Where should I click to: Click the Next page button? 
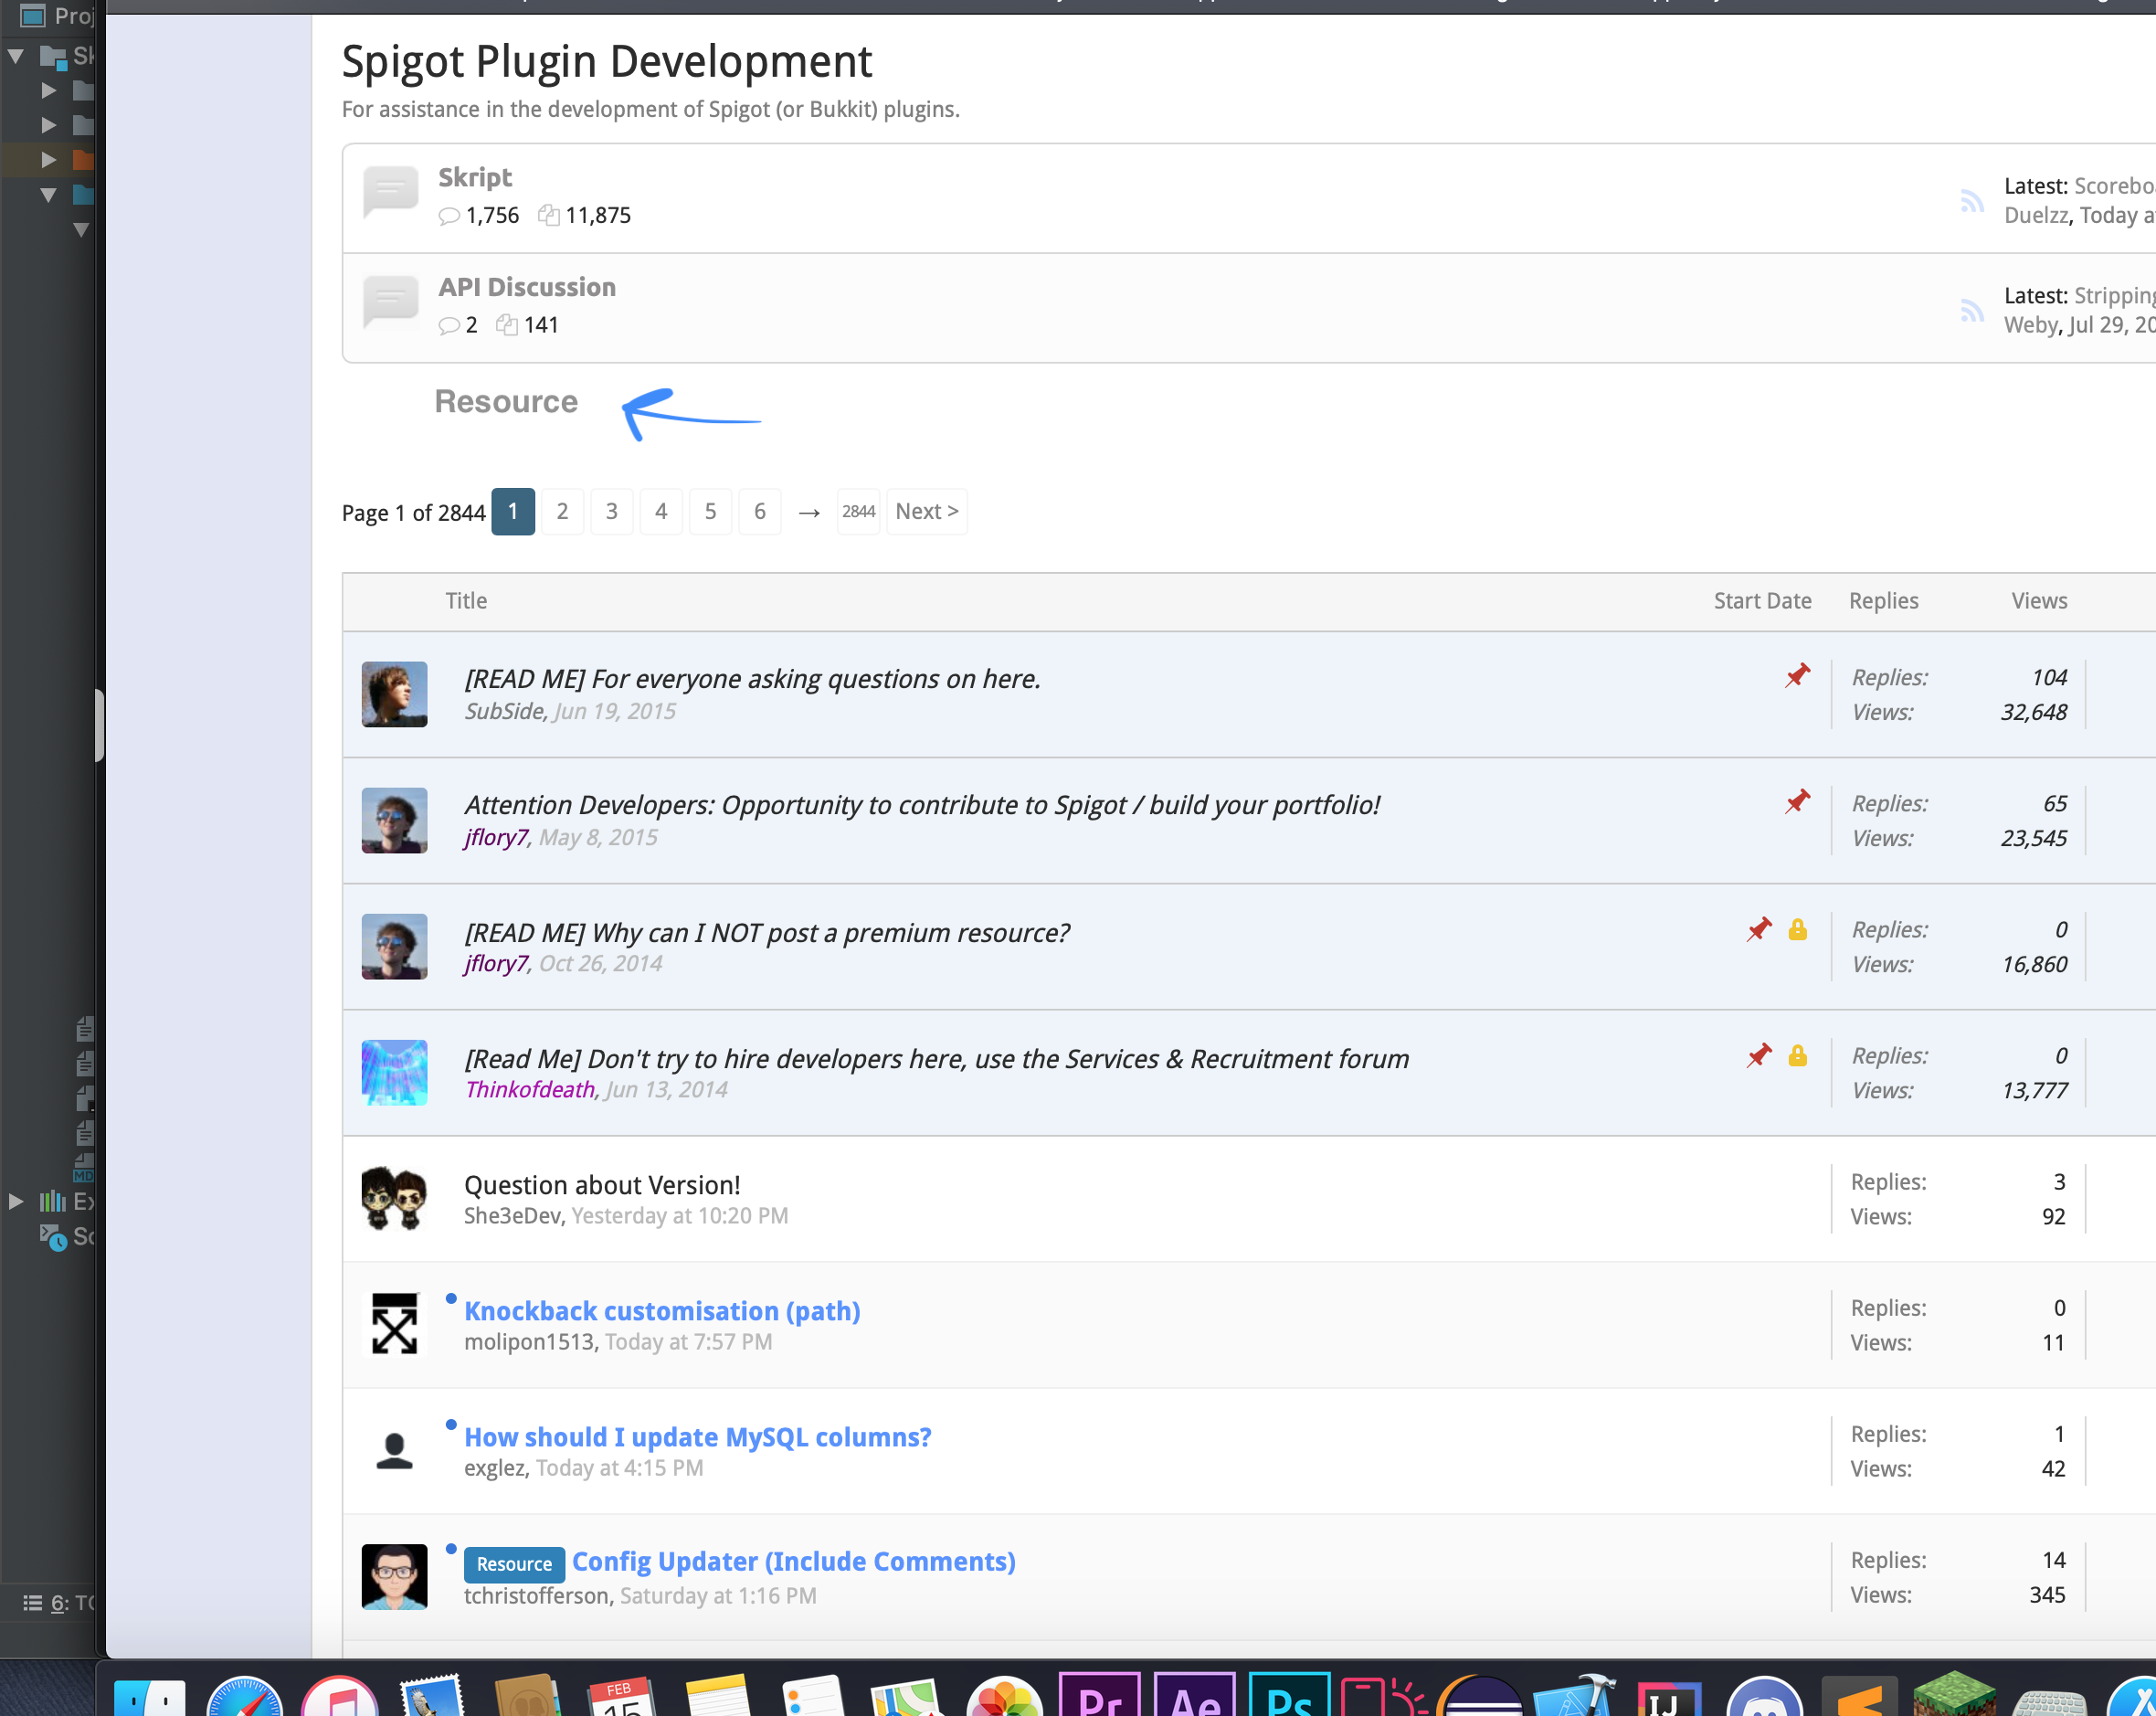coord(925,511)
